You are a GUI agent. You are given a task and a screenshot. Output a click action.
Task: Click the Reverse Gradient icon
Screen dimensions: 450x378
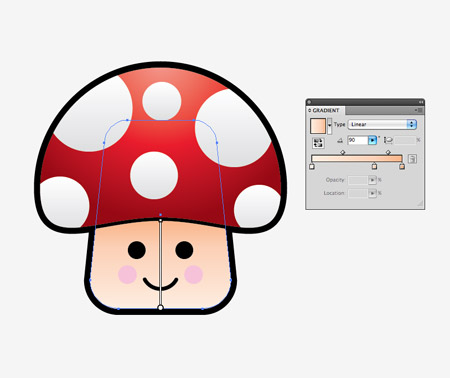318,143
